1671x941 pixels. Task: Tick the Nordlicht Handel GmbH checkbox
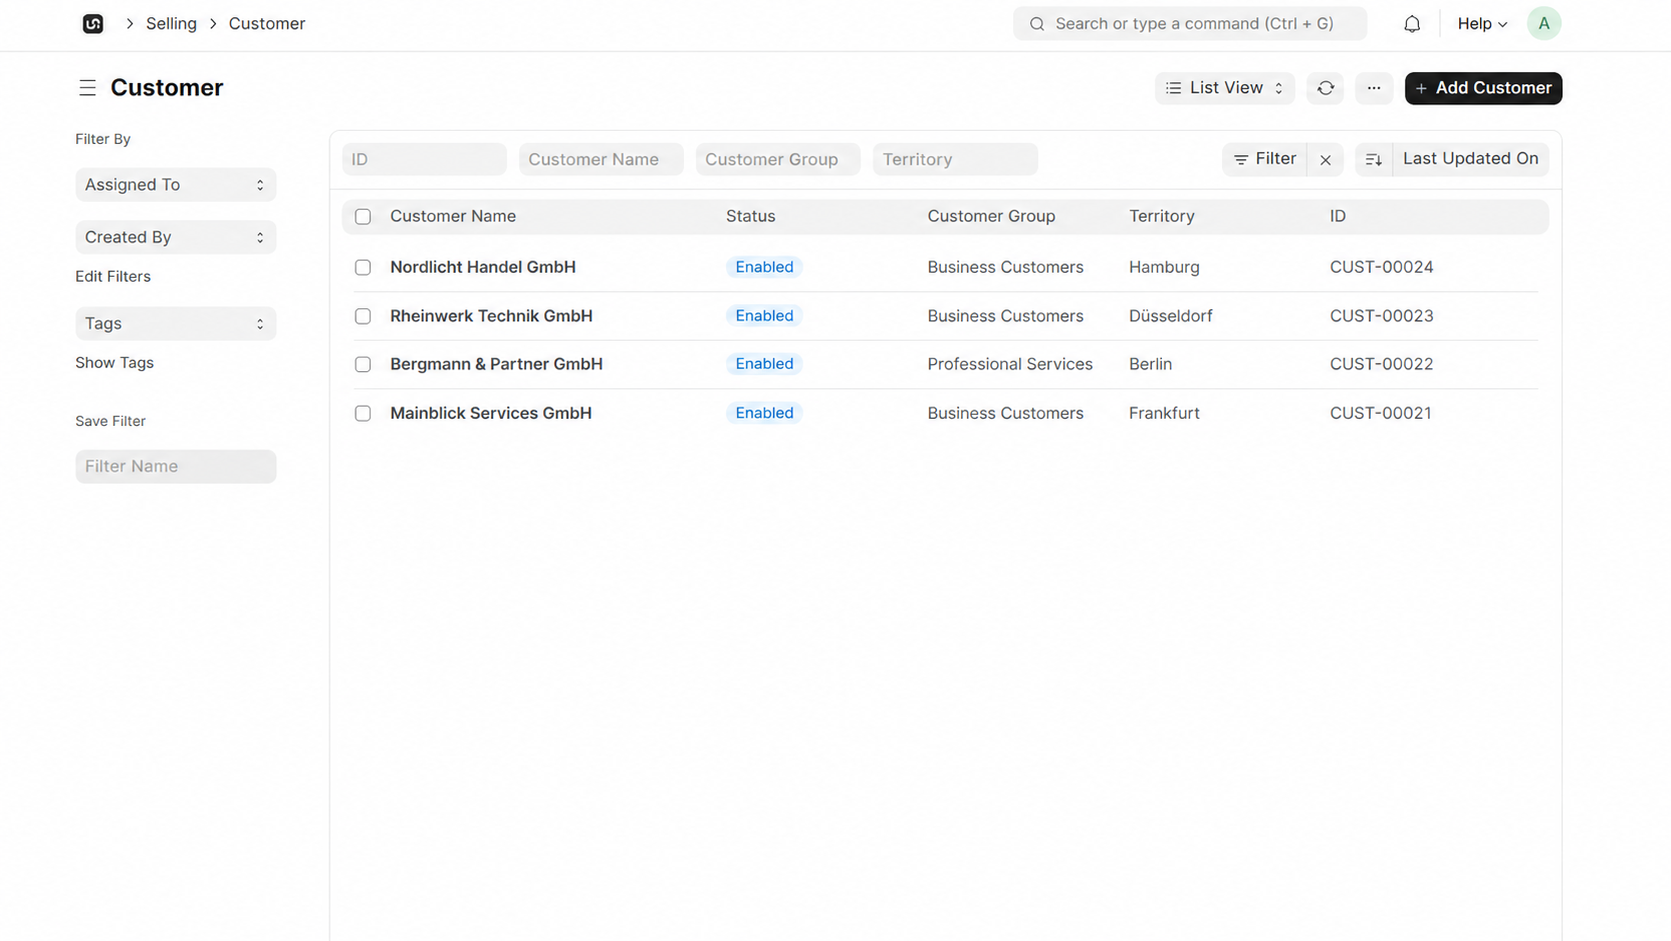[x=363, y=267]
